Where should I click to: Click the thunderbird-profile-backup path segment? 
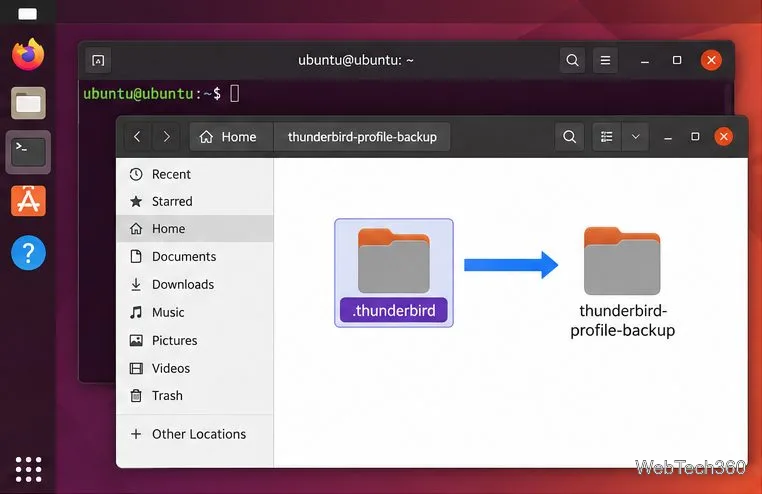(x=362, y=137)
